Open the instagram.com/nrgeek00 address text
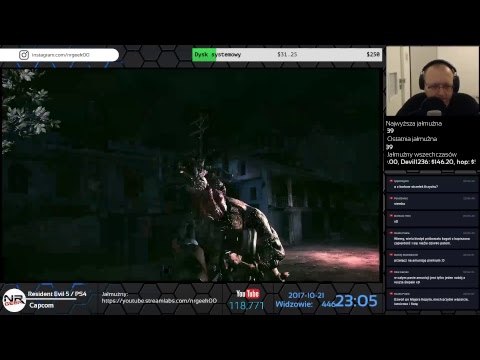The image size is (480, 360). tap(61, 55)
